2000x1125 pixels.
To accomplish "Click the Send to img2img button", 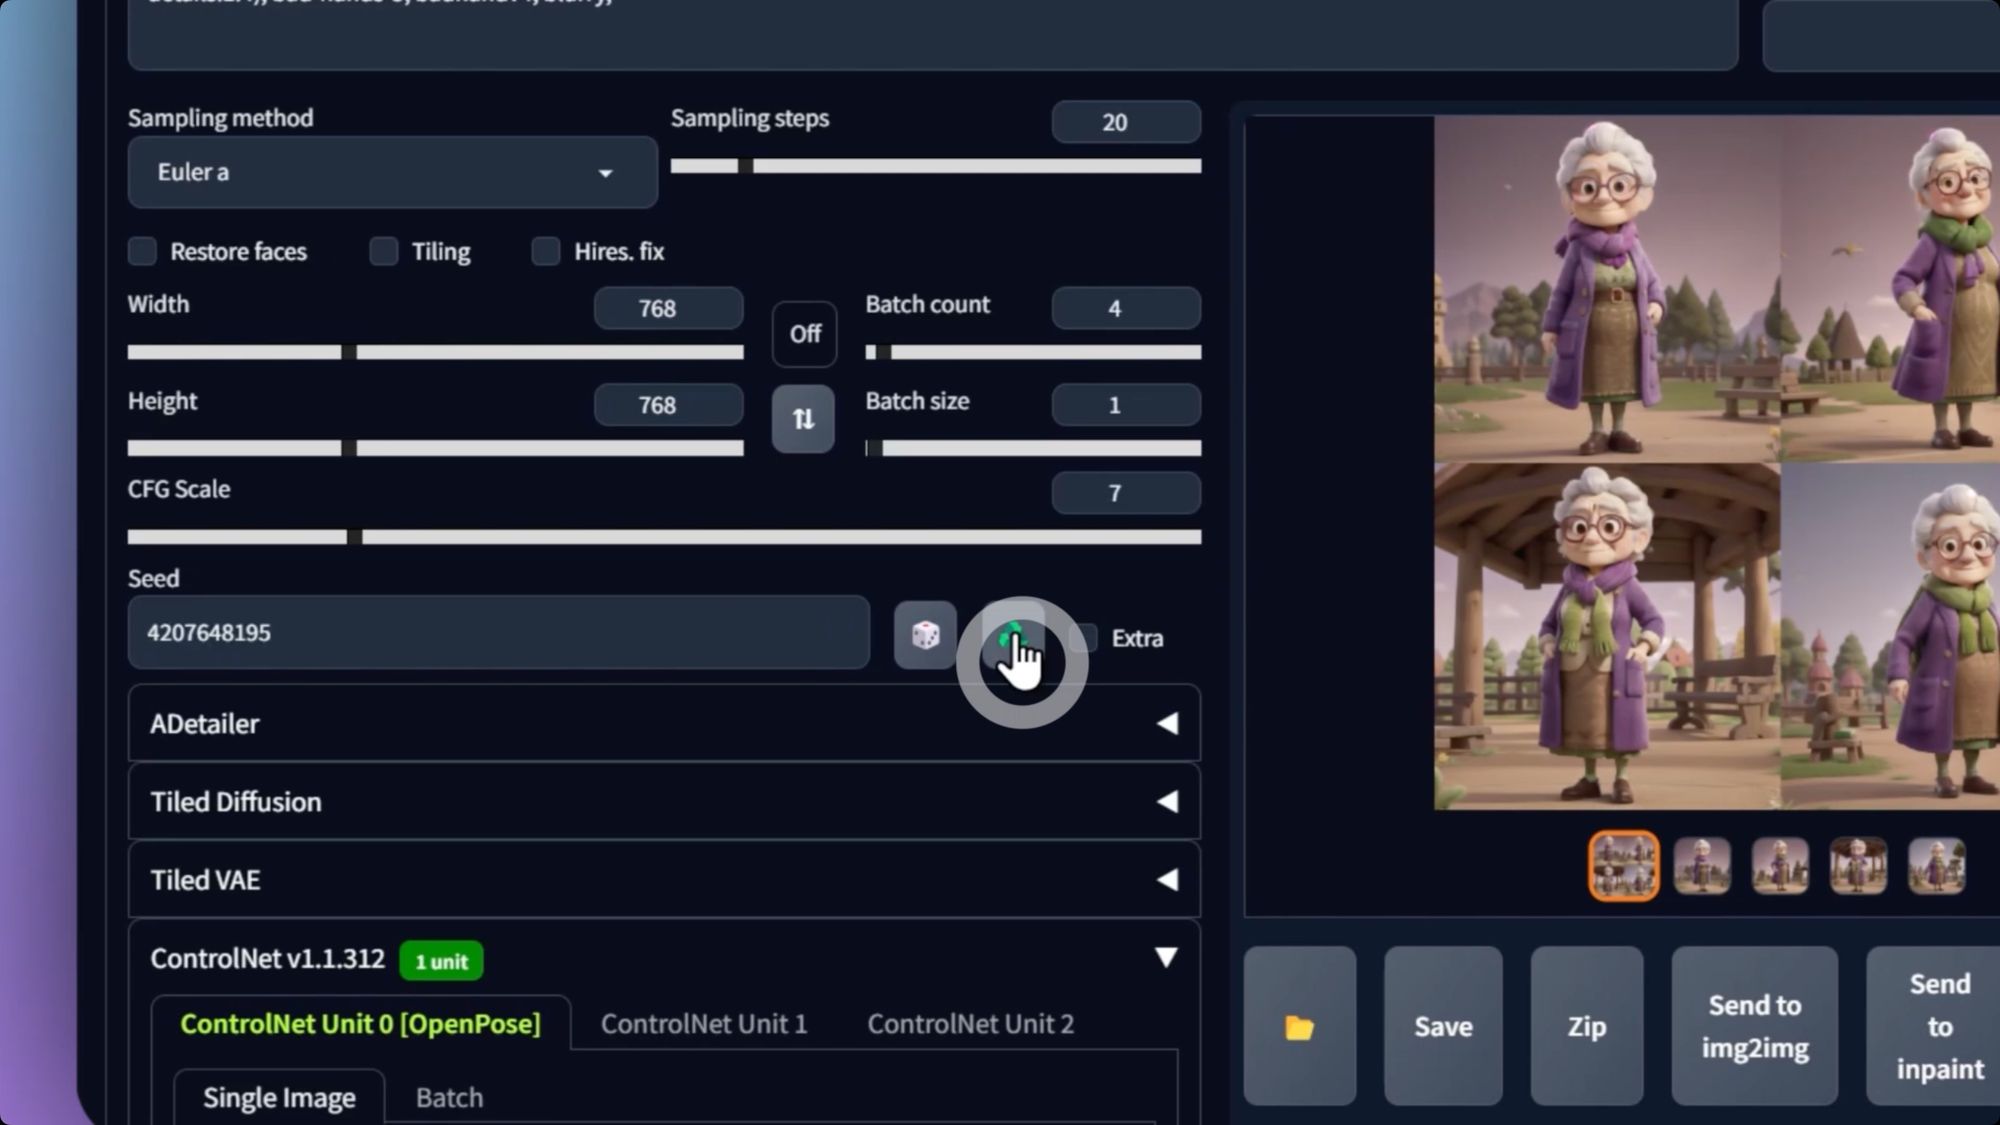I will [1754, 1026].
